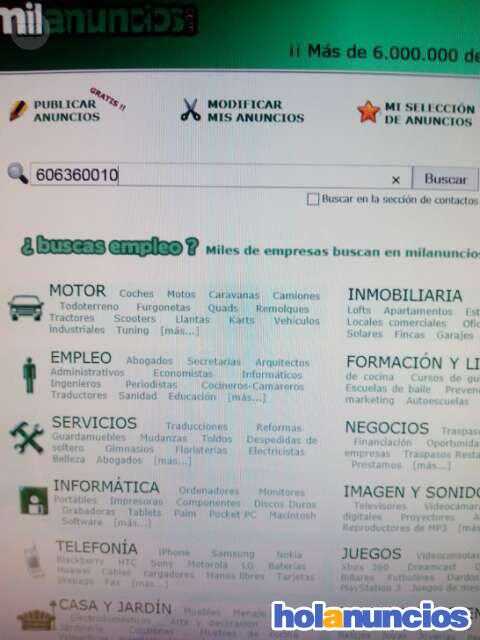The width and height of the screenshot is (480, 640).
Task: Open the Arquitectos link
Action: pyautogui.click(x=282, y=362)
